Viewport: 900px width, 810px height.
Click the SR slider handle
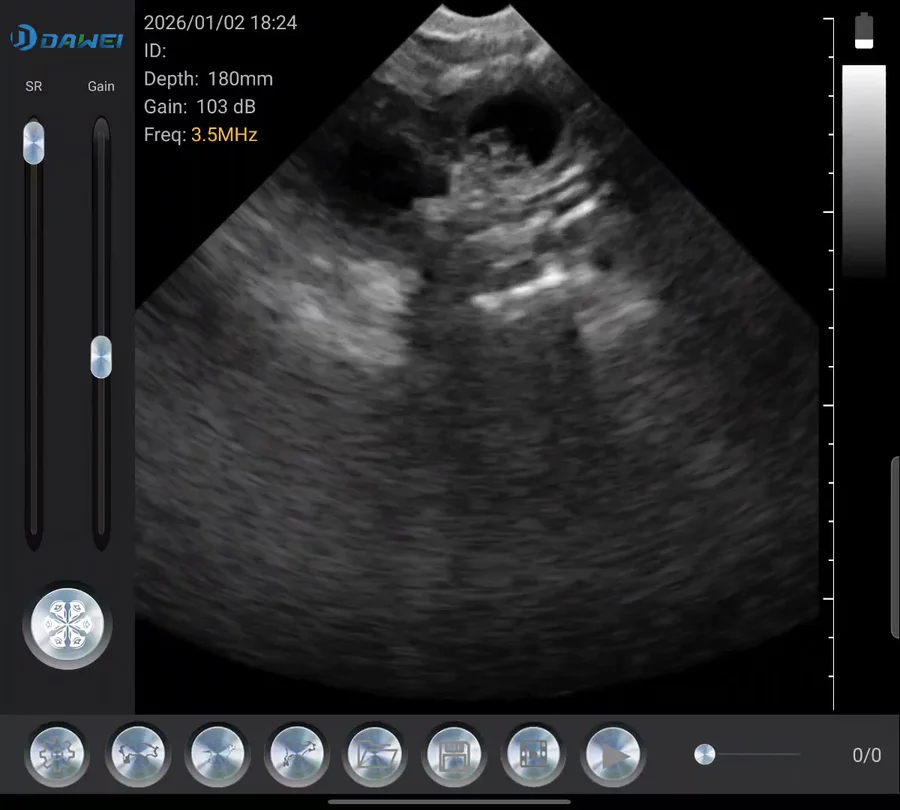coord(34,143)
